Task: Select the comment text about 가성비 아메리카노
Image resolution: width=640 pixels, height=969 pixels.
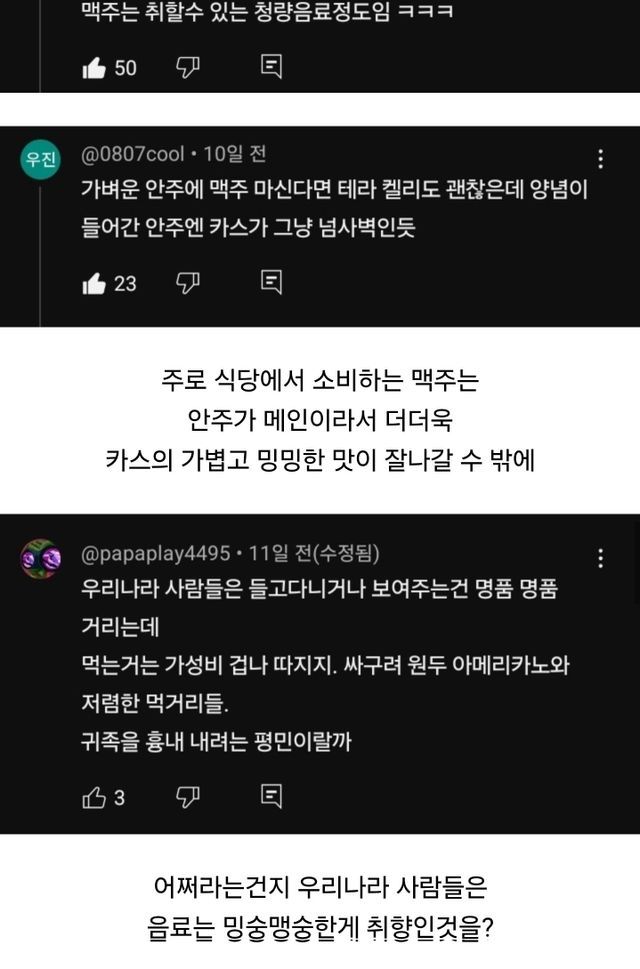Action: 325,664
